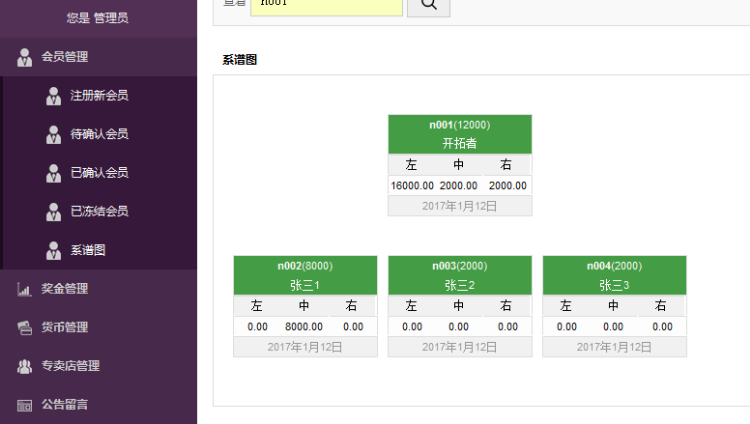Click the magnifier search button

429,5
